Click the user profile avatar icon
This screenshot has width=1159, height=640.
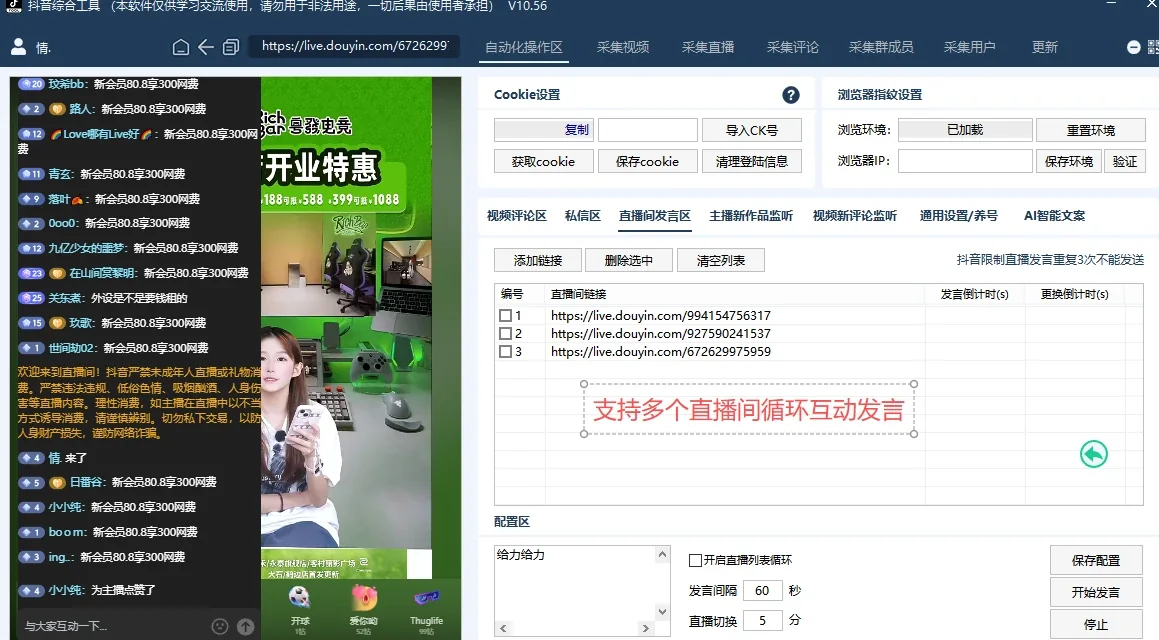[18, 47]
